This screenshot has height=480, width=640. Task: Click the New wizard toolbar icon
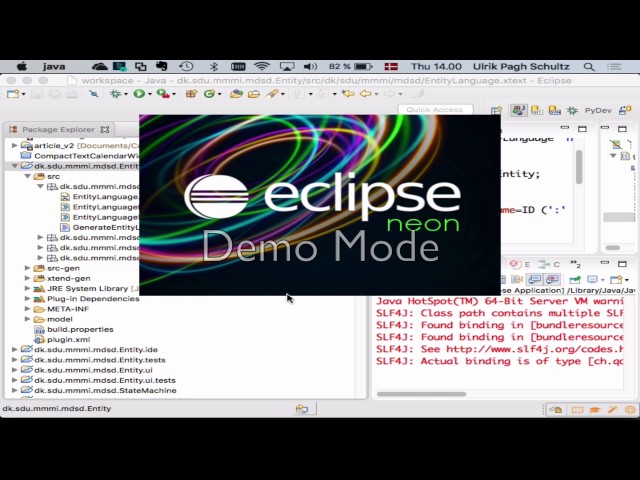click(13, 94)
